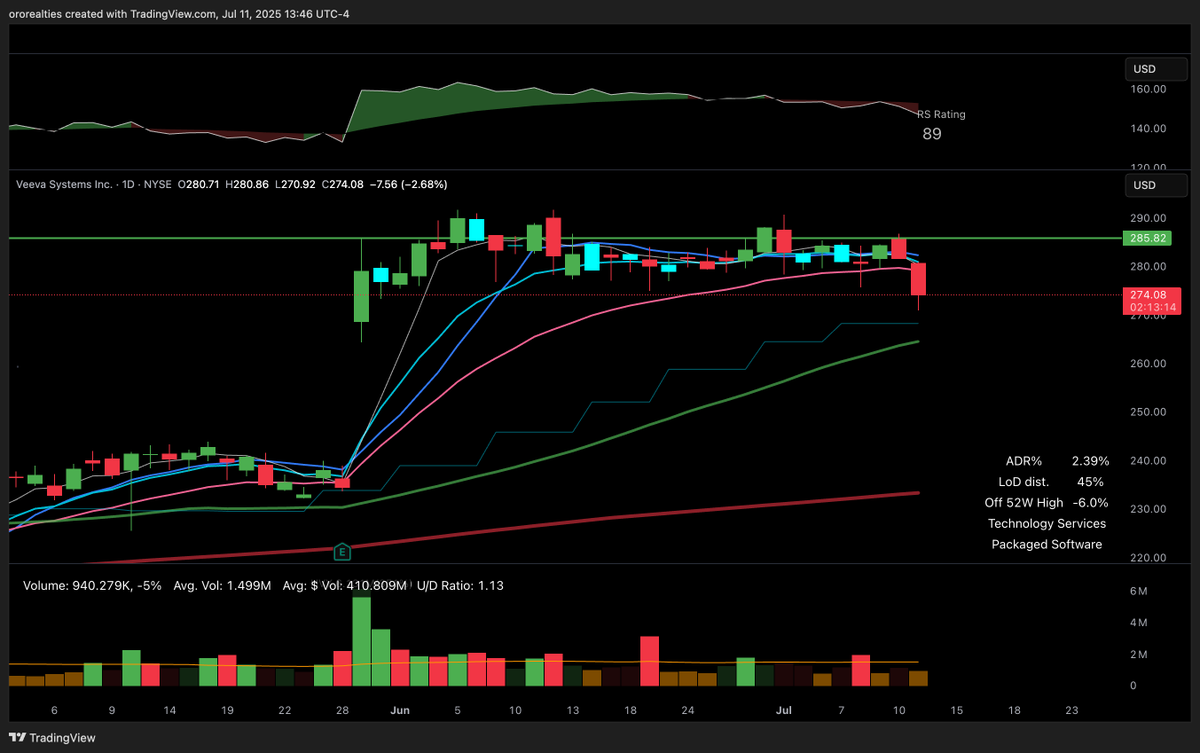
Task: Click the Technology Services sector text
Action: click(1047, 523)
